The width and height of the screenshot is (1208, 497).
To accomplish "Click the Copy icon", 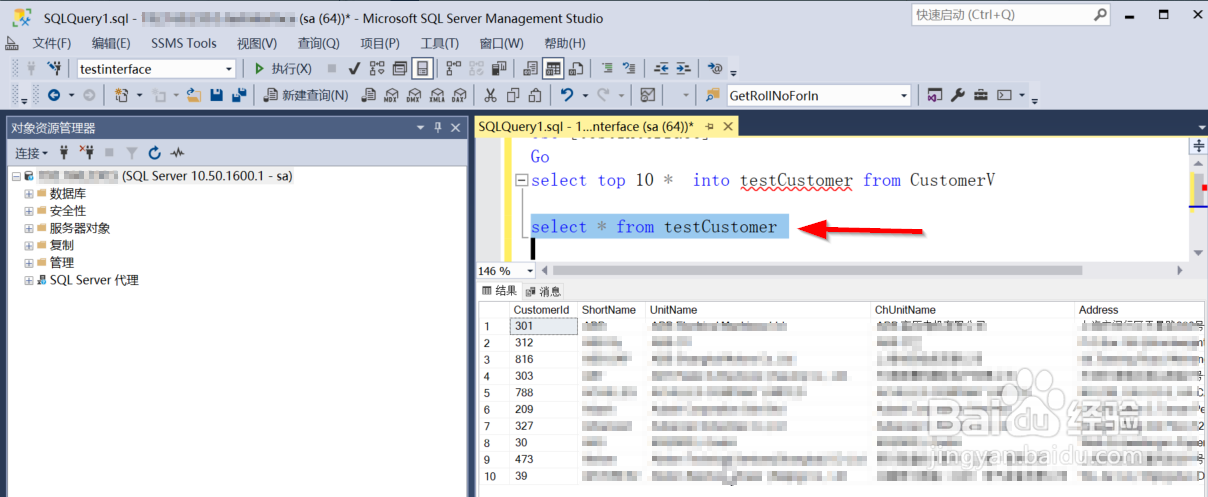I will click(513, 95).
